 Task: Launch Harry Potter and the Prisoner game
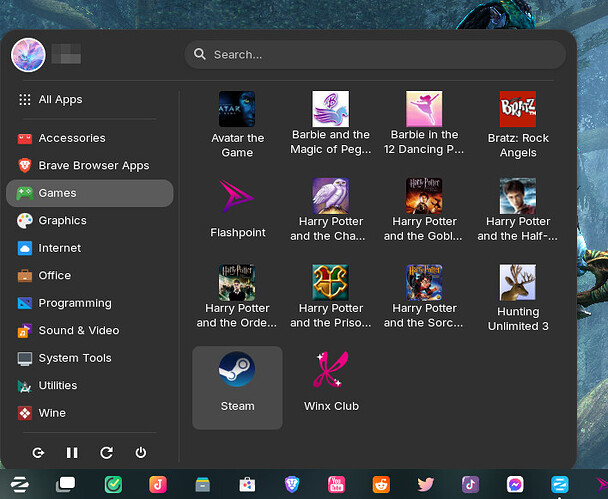[331, 297]
